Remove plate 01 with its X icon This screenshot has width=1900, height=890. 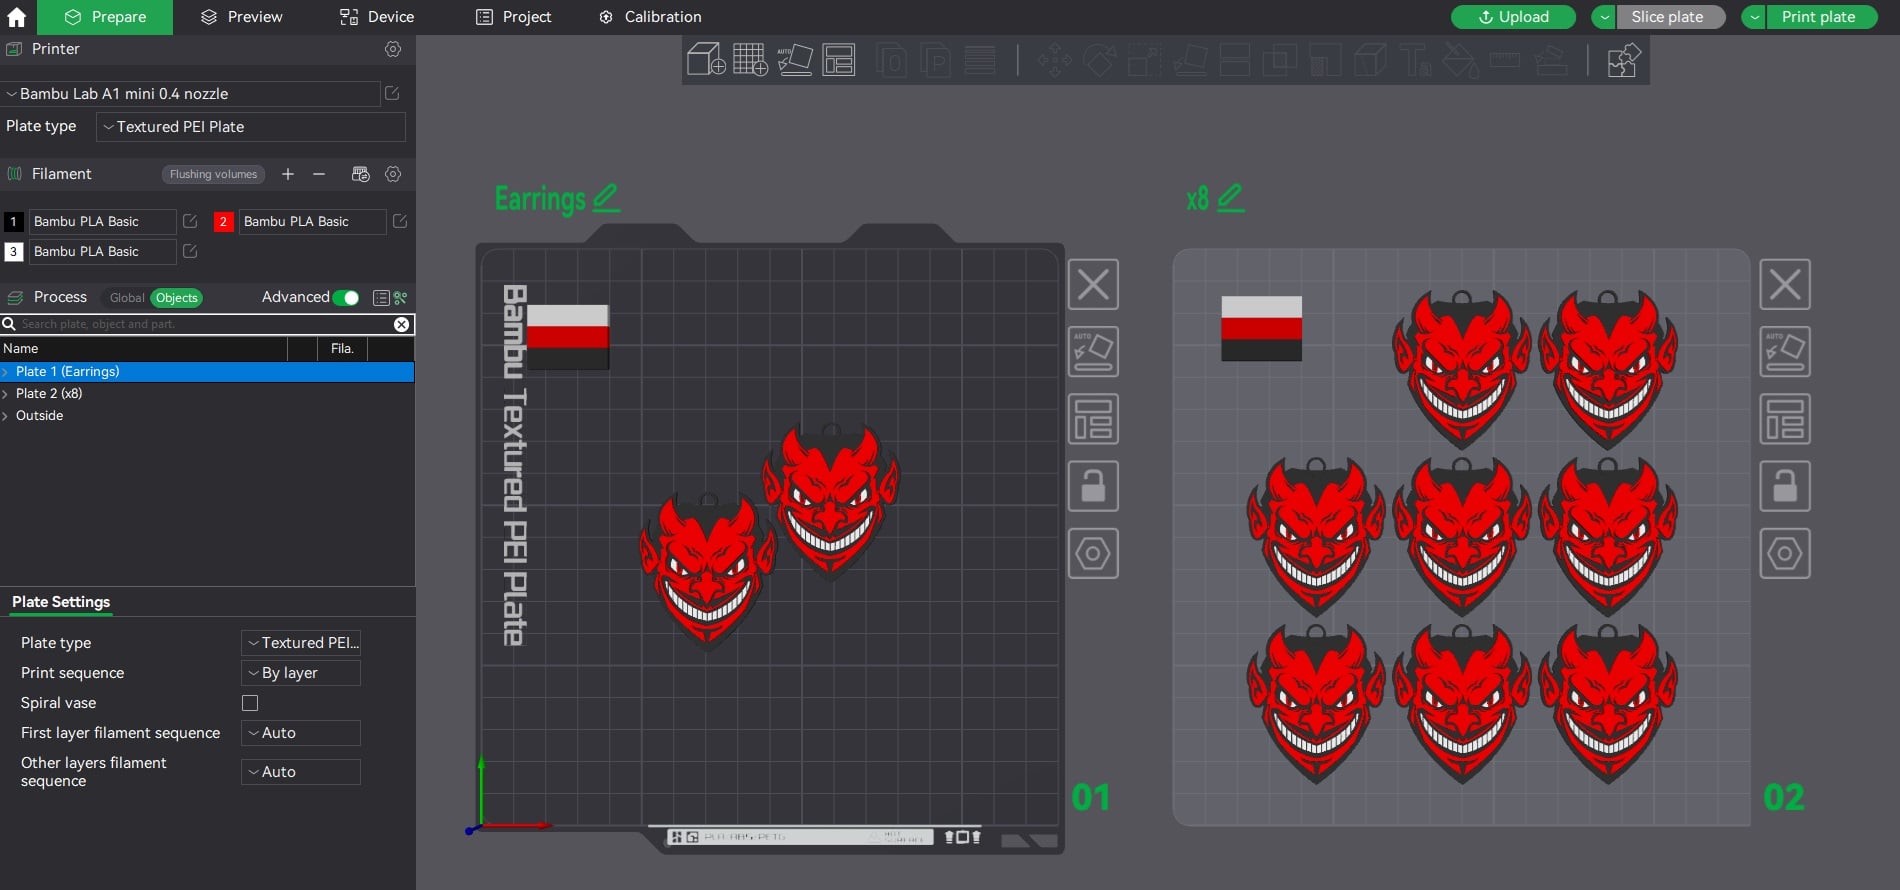1093,285
